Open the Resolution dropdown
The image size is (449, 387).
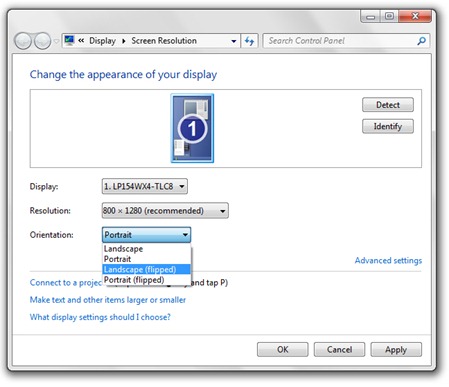click(165, 211)
